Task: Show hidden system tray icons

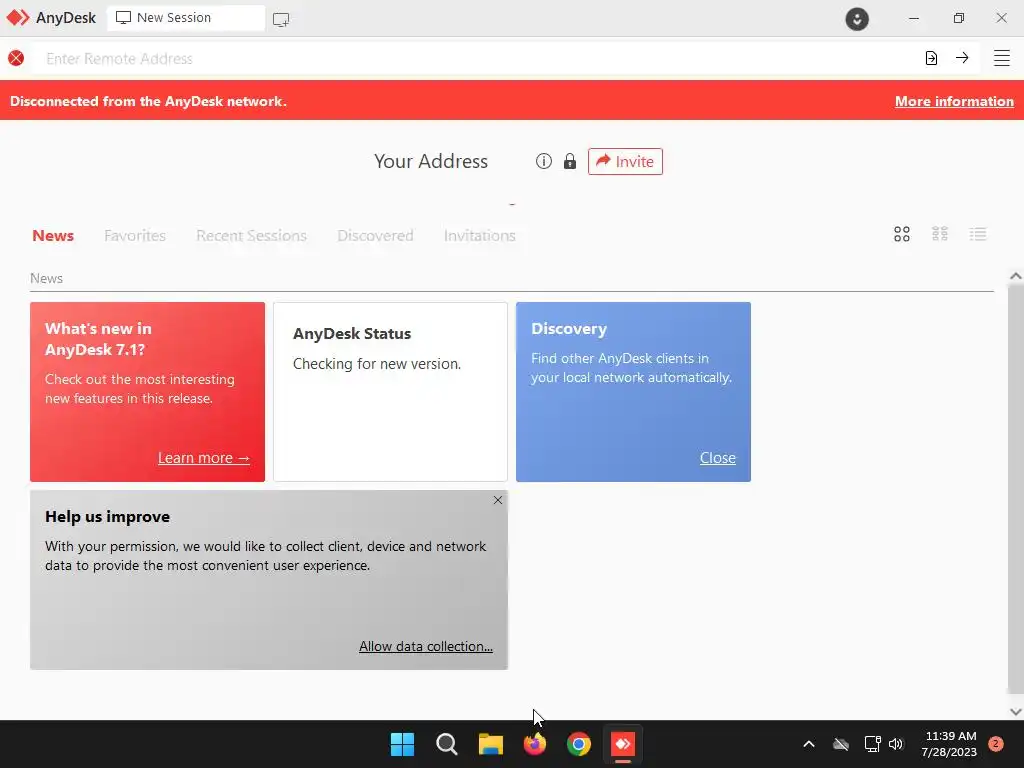Action: pos(808,744)
